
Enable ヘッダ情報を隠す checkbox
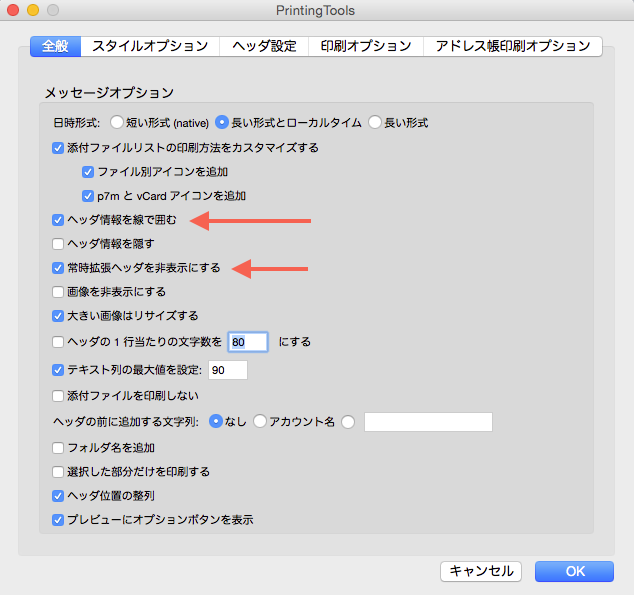click(58, 244)
